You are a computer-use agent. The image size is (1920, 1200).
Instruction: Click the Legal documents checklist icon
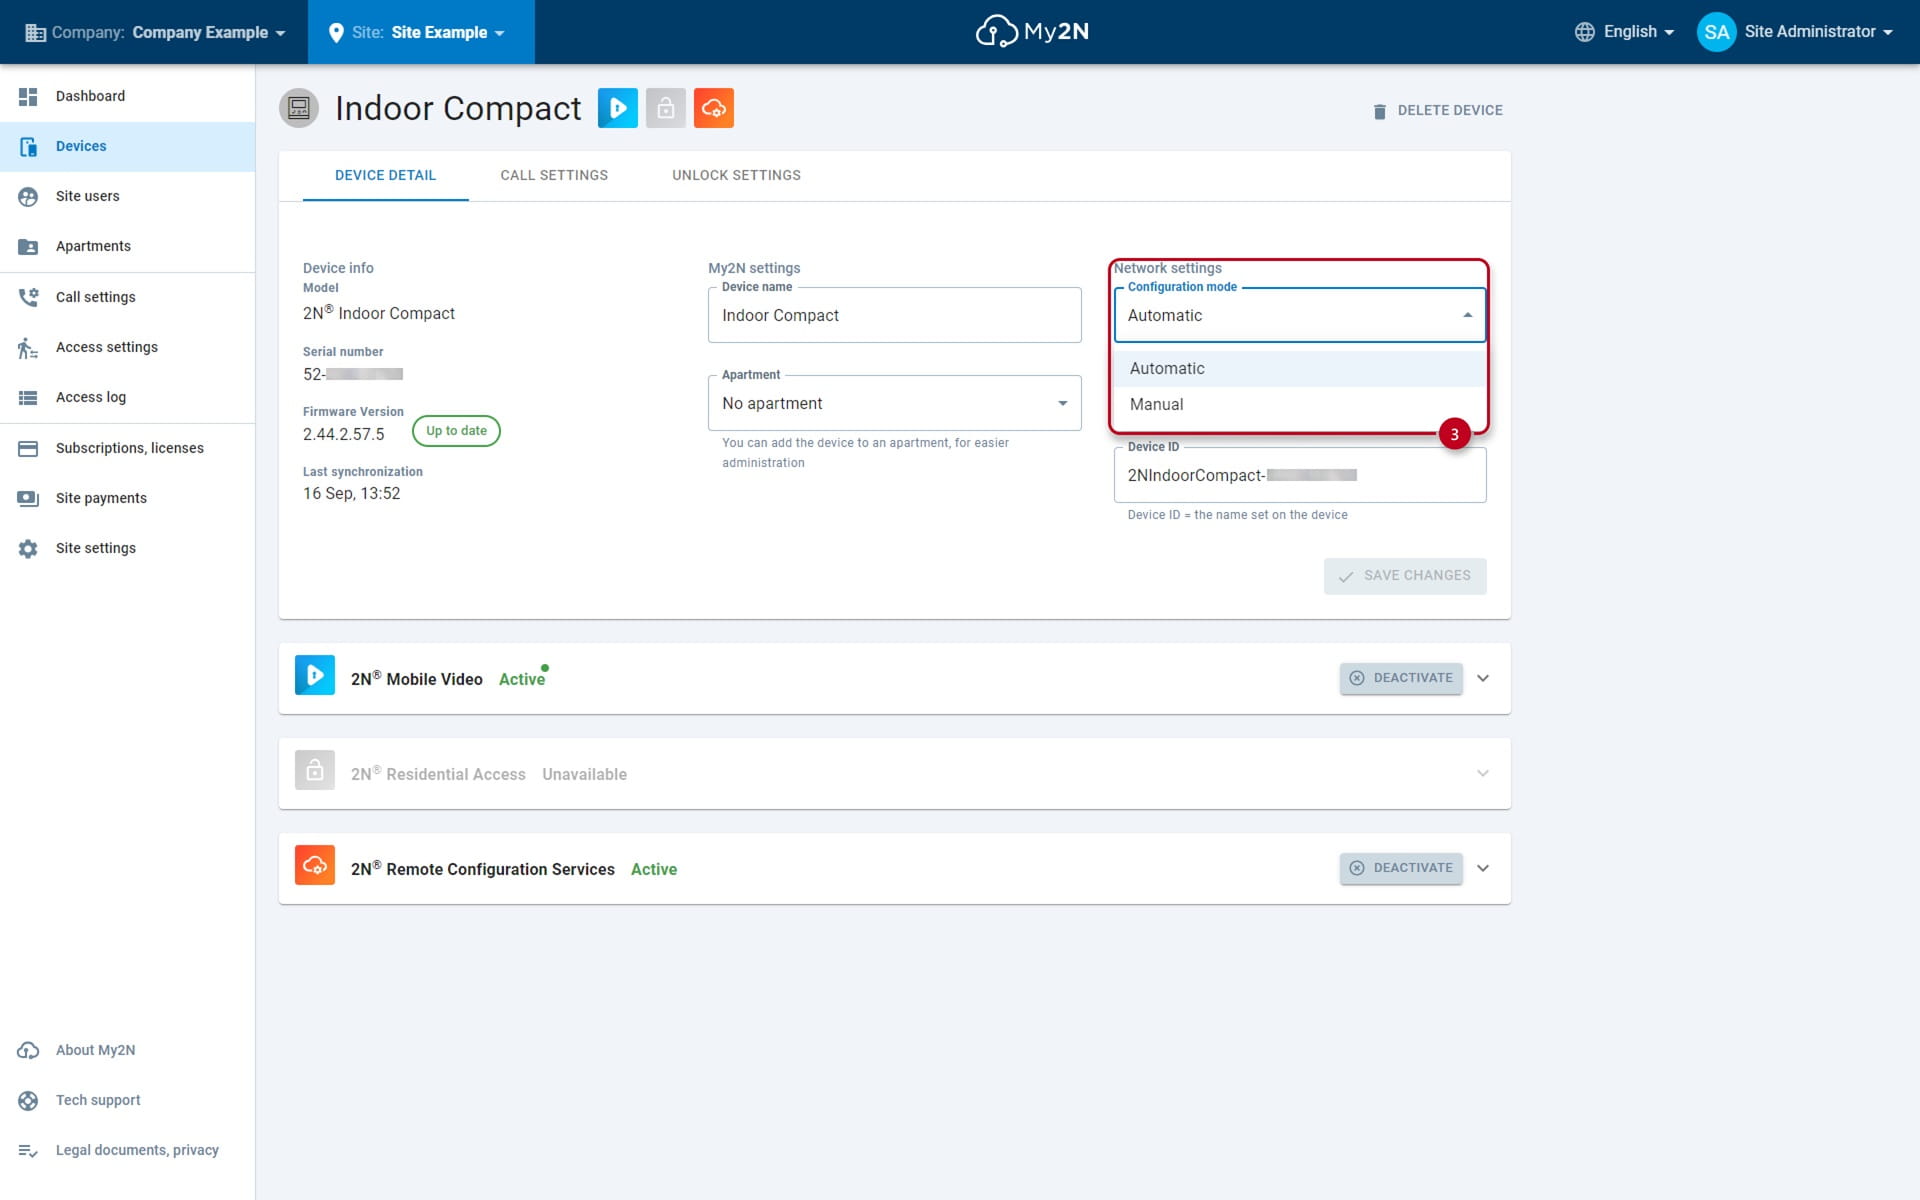click(28, 1150)
